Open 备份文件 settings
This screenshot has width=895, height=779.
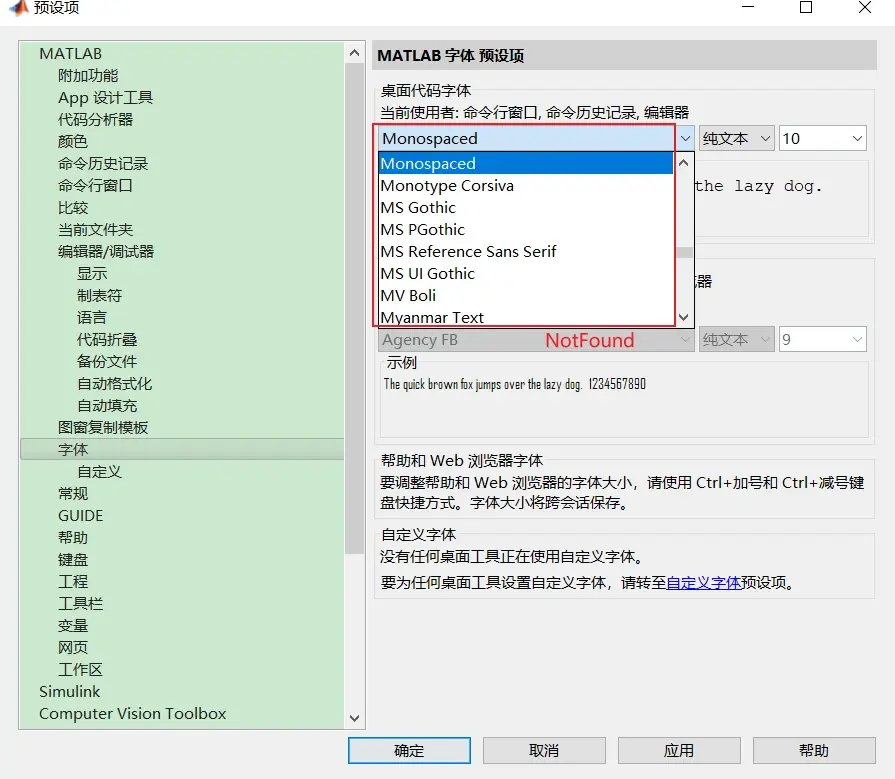coord(107,362)
